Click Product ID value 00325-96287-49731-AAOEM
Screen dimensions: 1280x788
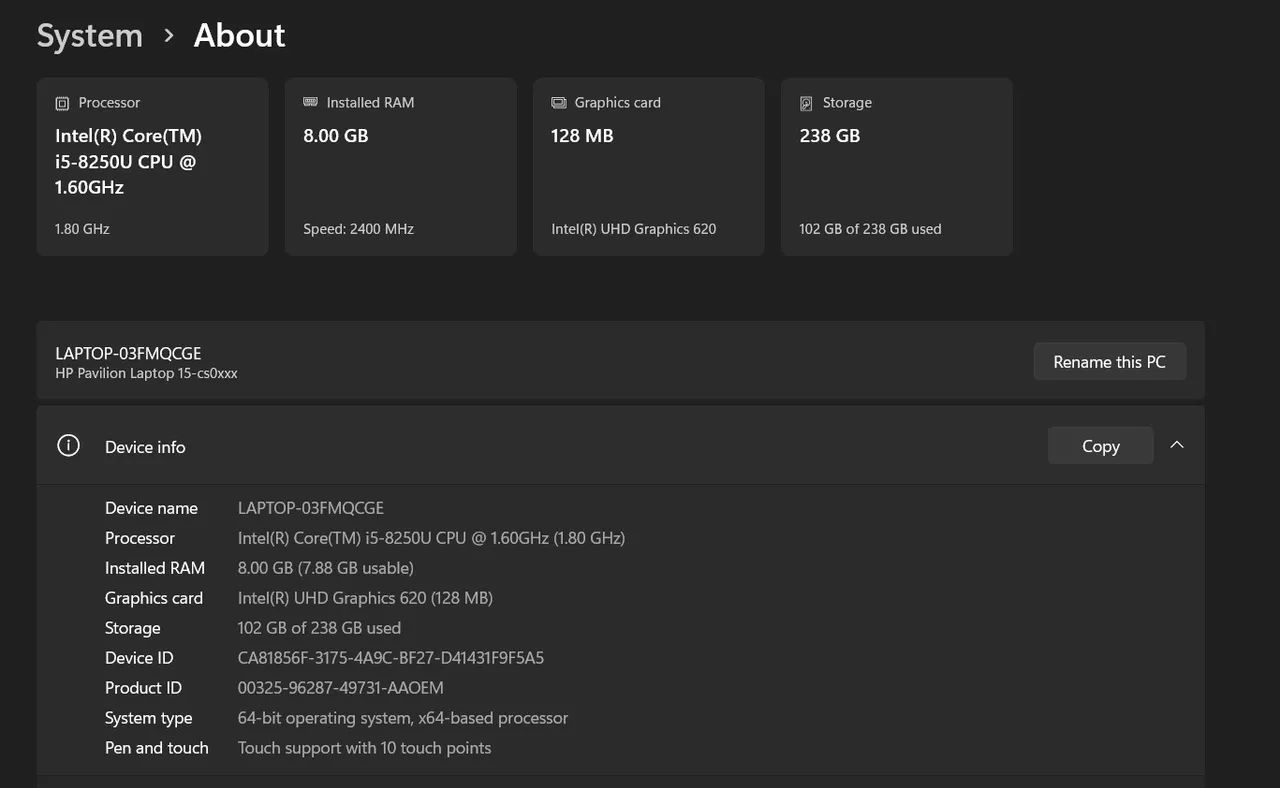pyautogui.click(x=341, y=688)
